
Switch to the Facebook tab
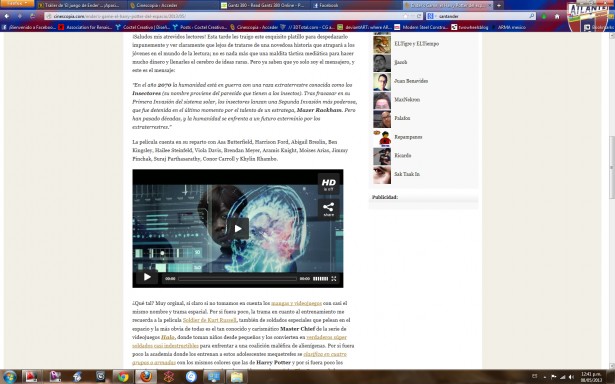point(326,5)
